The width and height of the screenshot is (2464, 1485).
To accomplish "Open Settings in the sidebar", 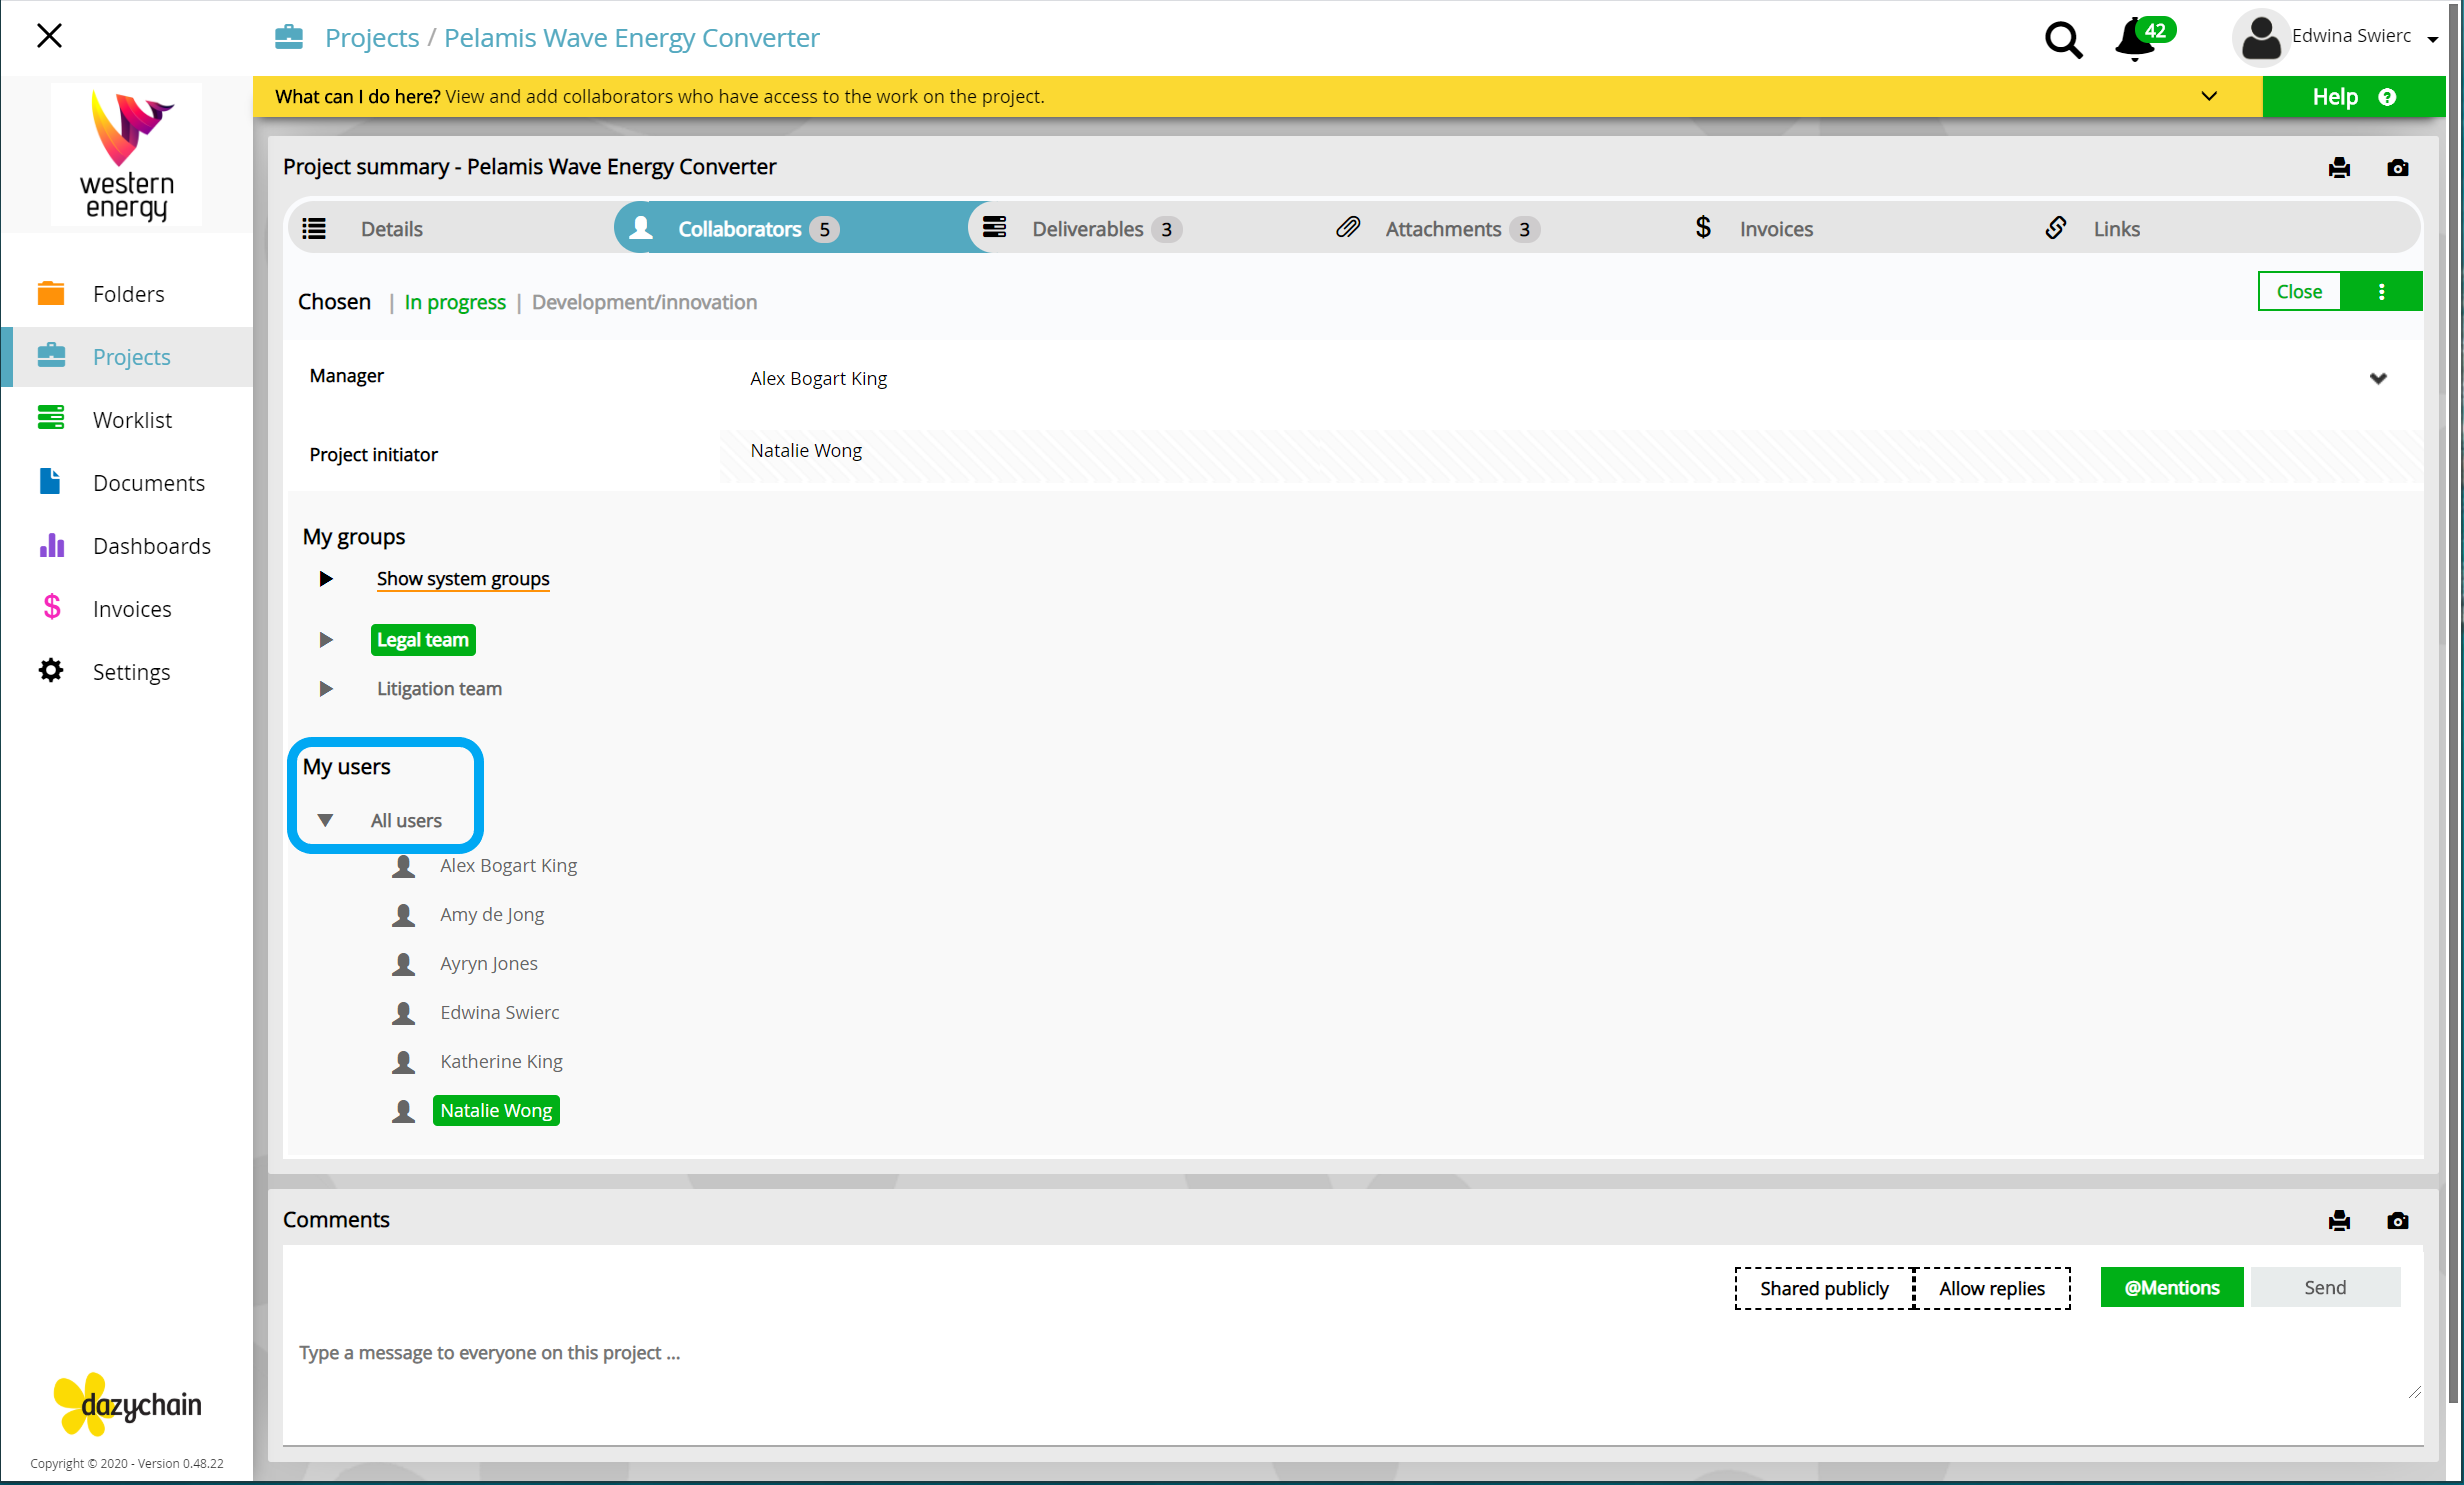I will (128, 672).
